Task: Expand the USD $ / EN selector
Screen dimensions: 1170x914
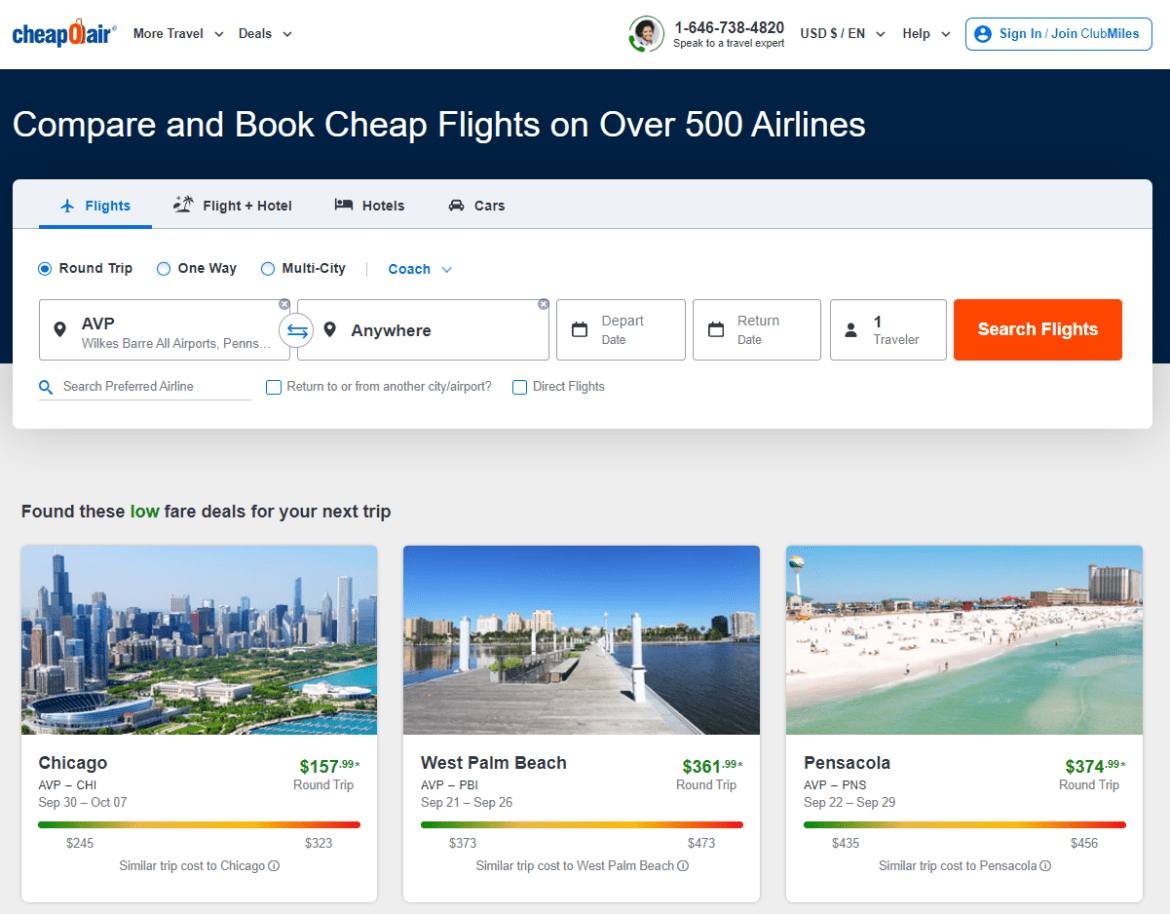Action: tap(842, 32)
